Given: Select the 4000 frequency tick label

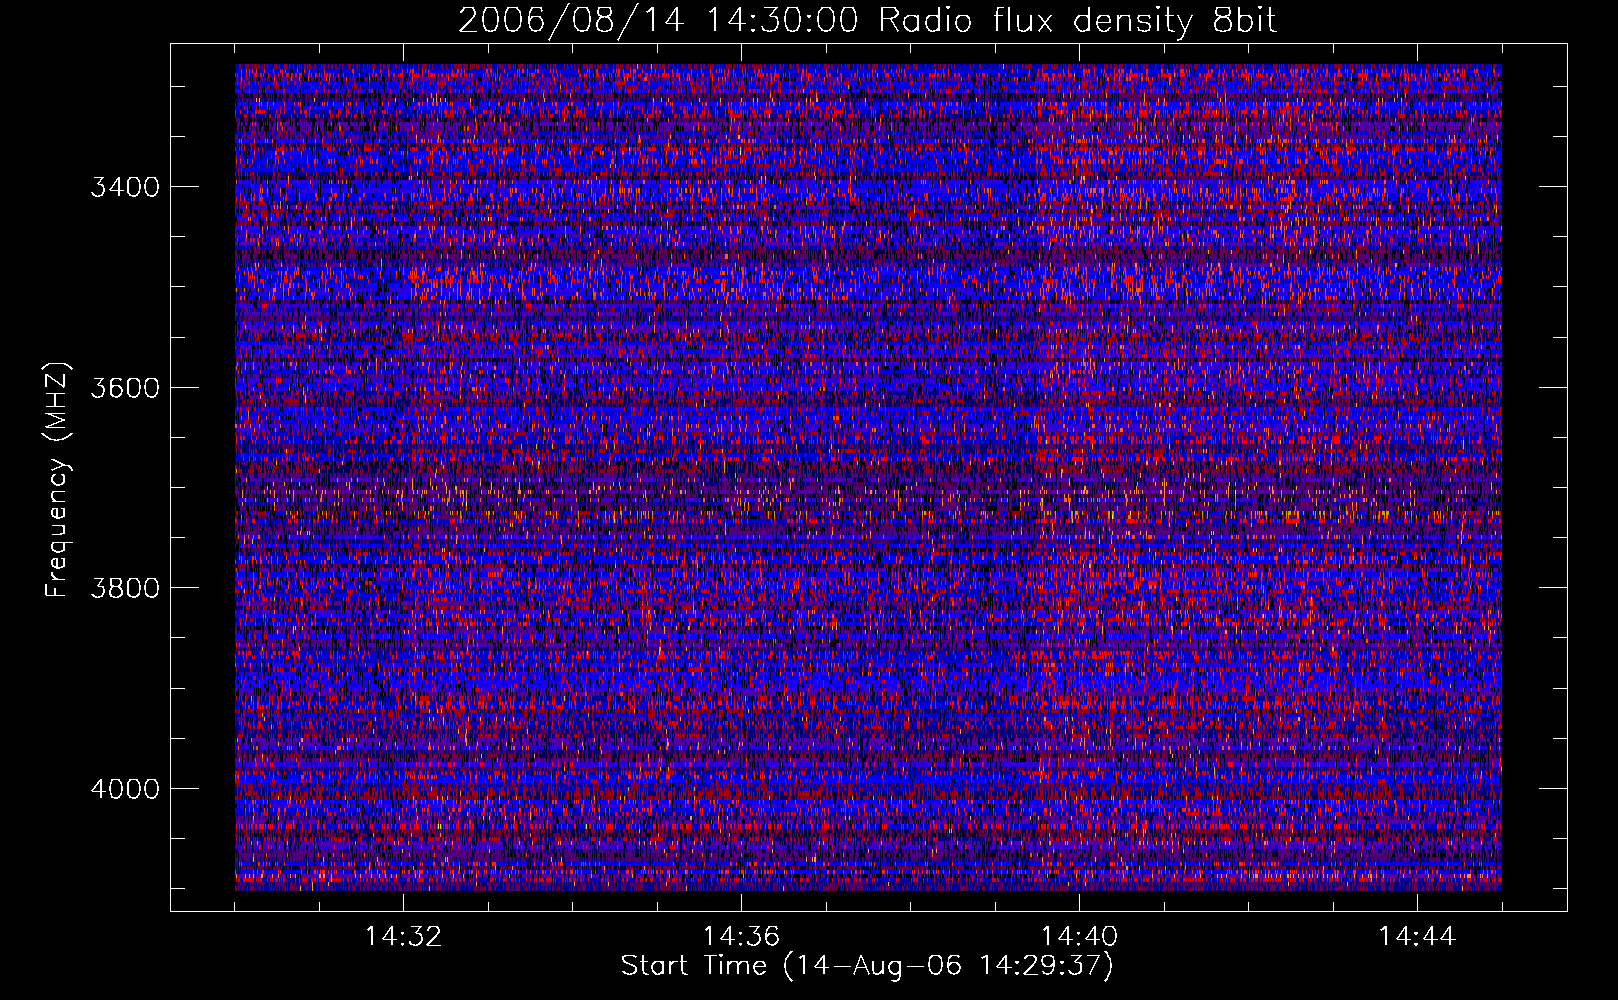Looking at the screenshot, I should (125, 789).
